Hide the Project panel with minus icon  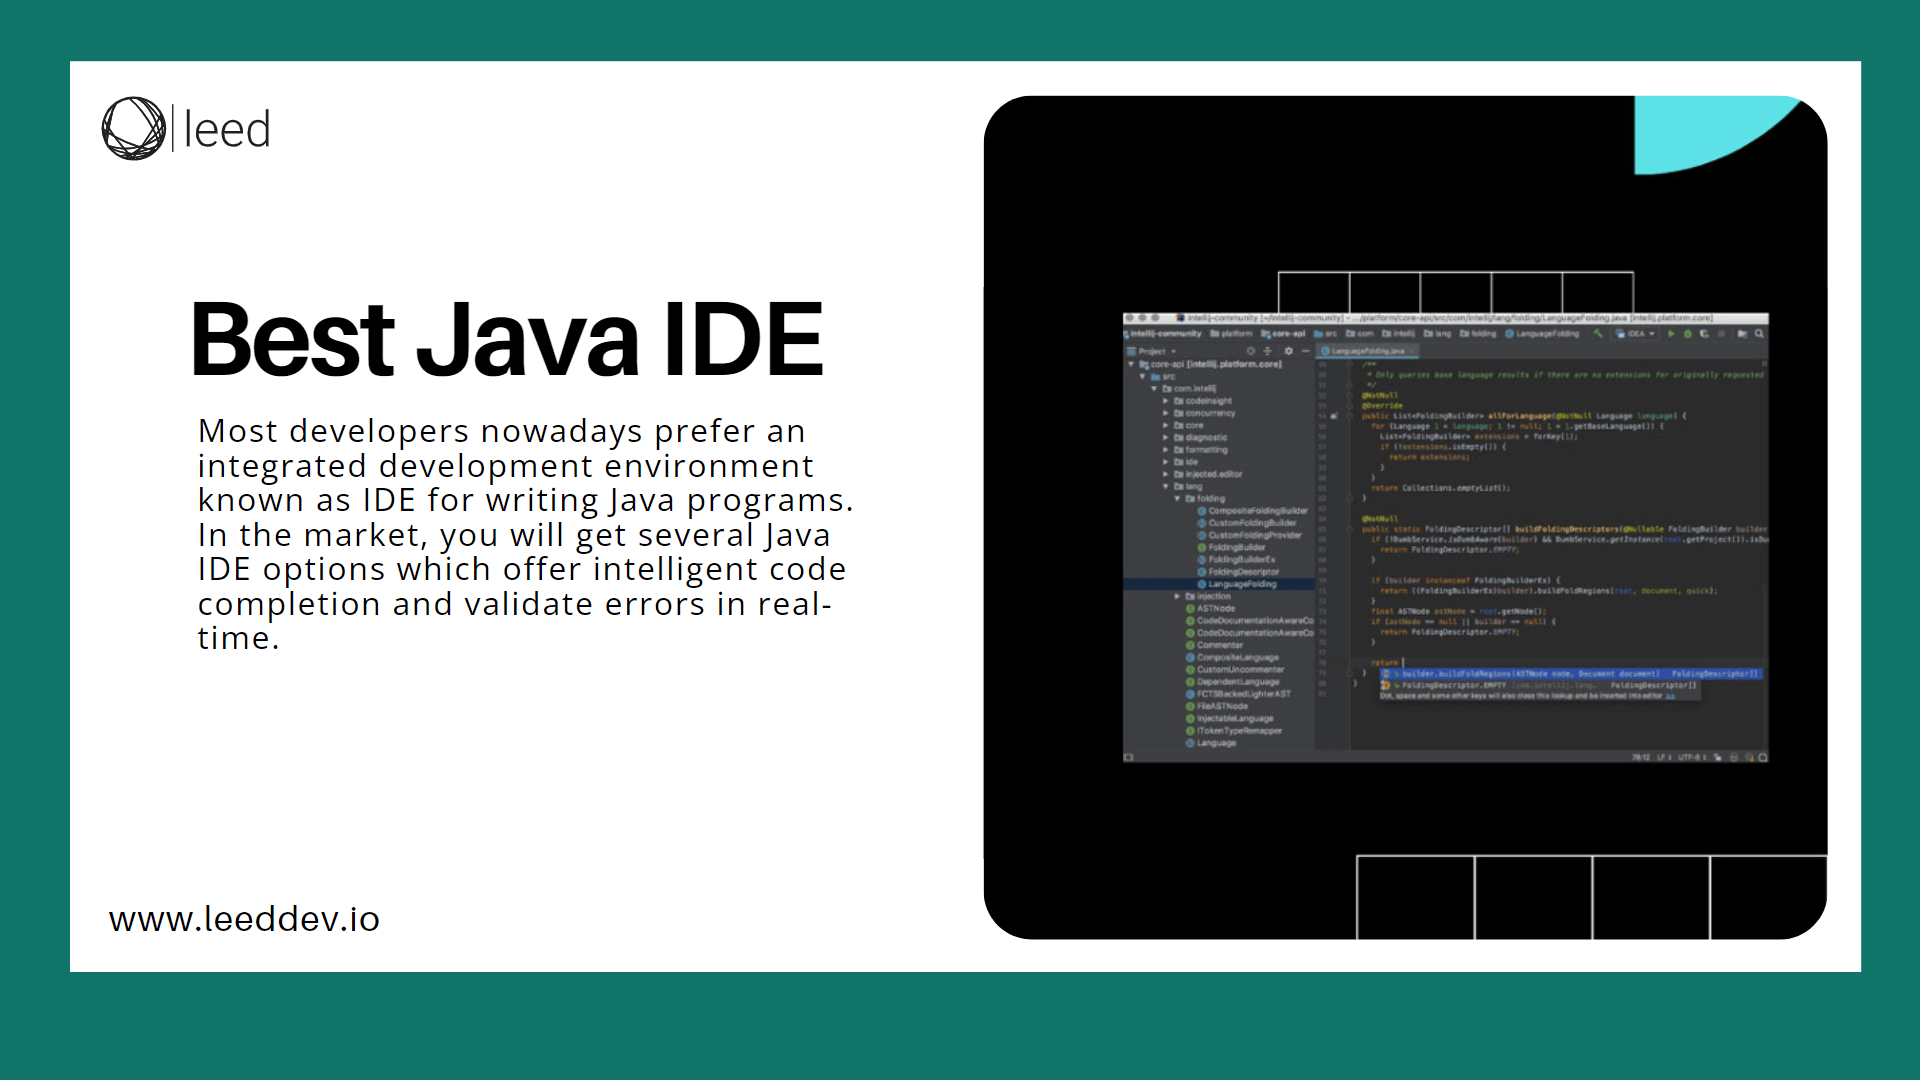pos(1305,351)
